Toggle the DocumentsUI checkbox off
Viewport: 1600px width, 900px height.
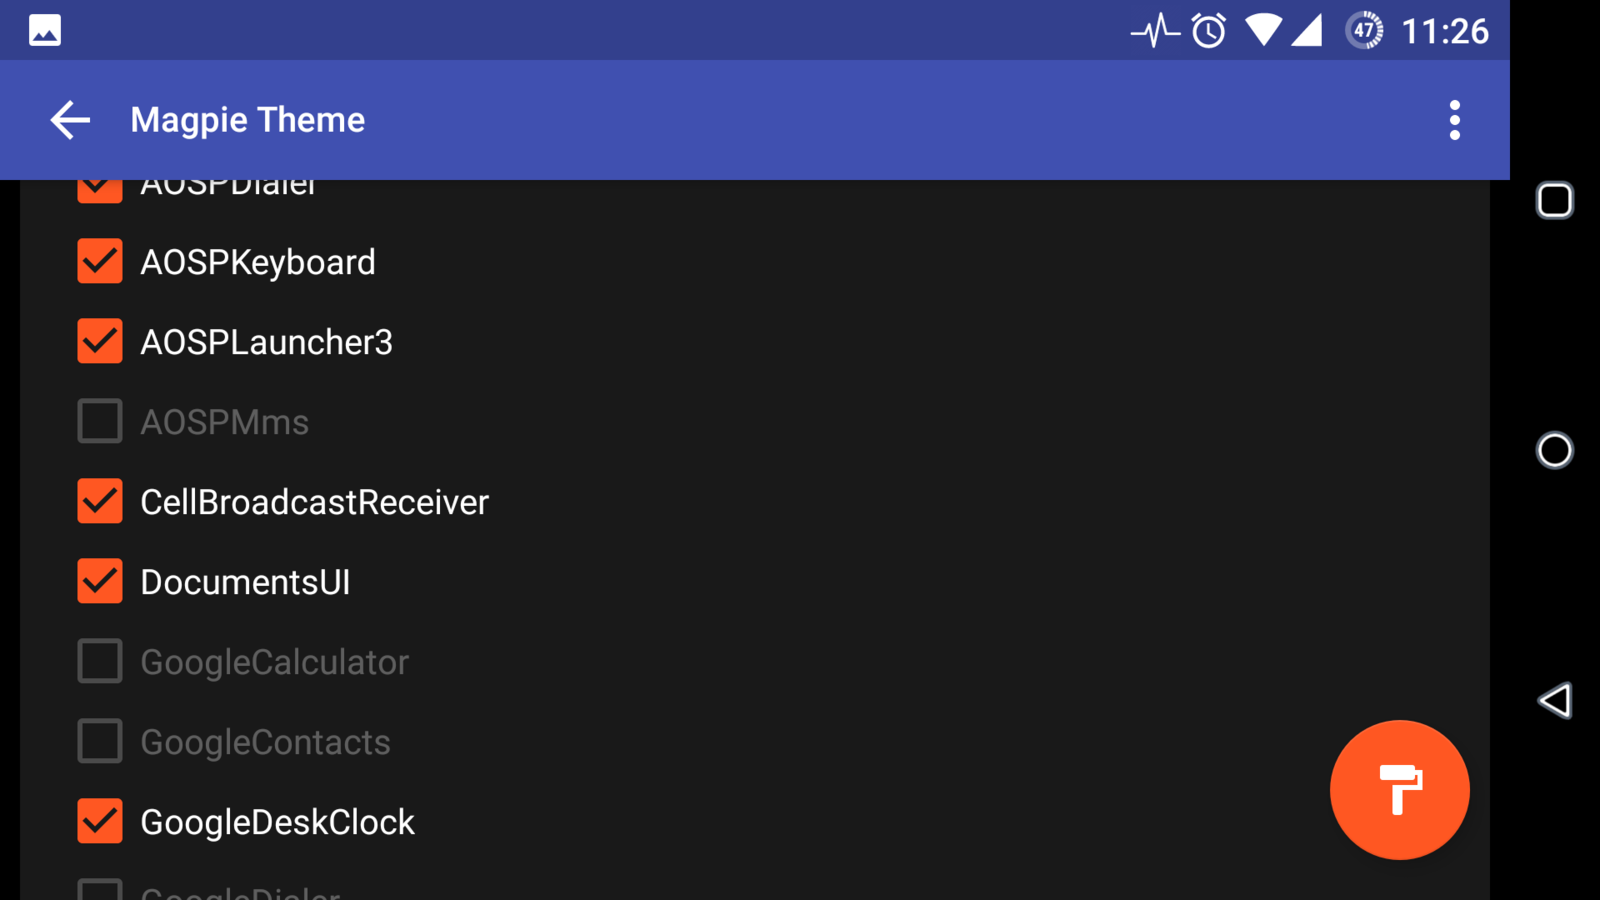pos(100,582)
